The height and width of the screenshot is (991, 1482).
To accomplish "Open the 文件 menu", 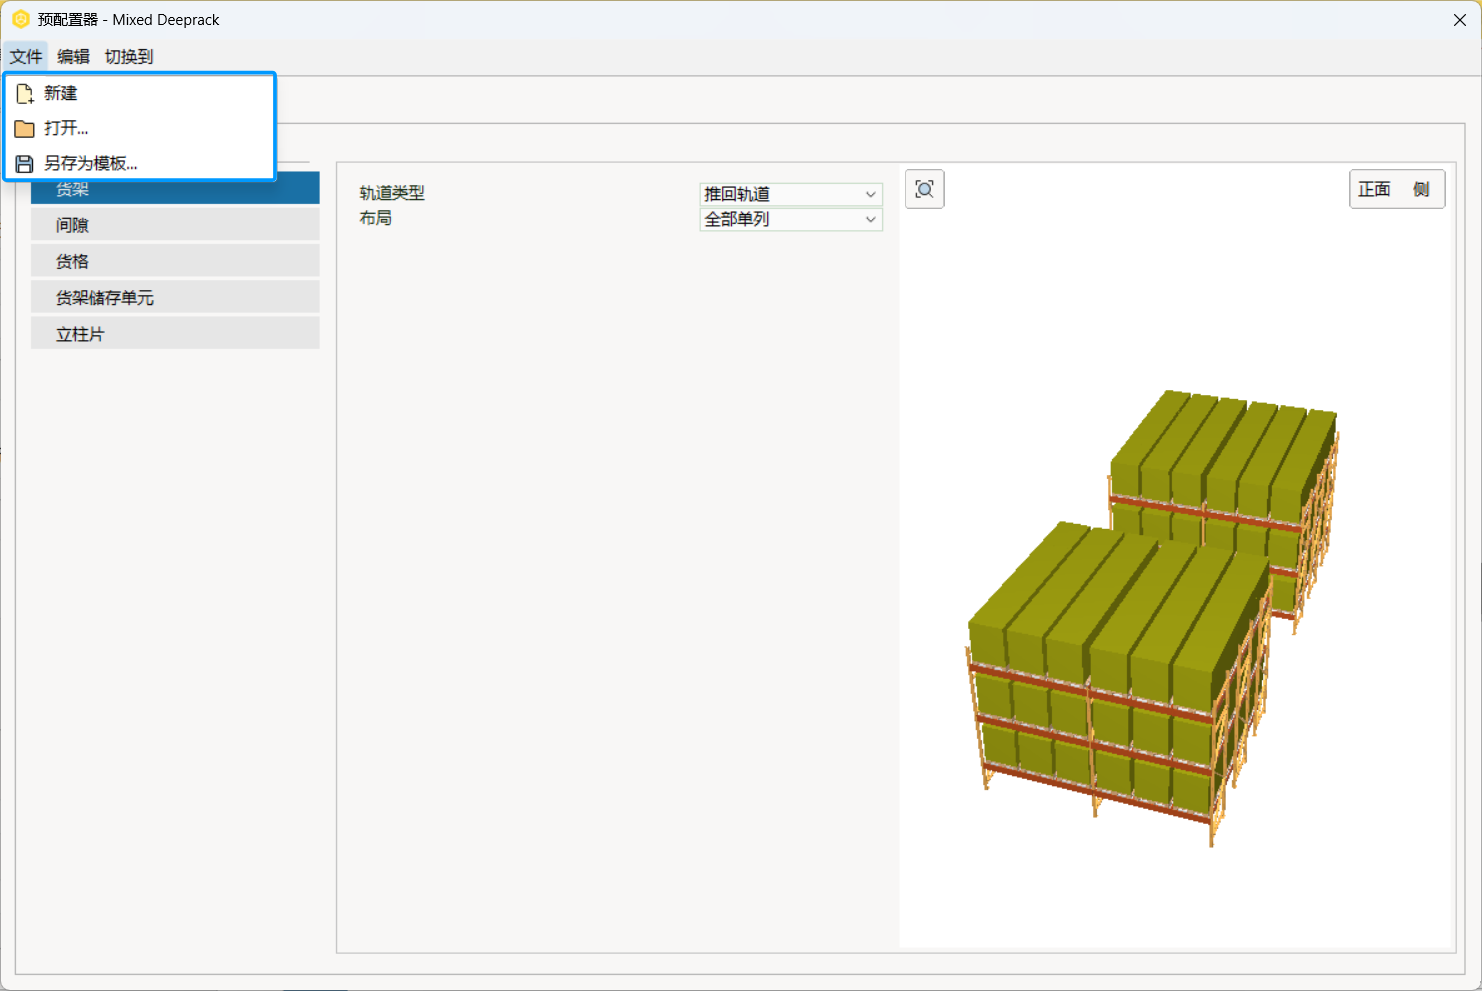I will [26, 57].
